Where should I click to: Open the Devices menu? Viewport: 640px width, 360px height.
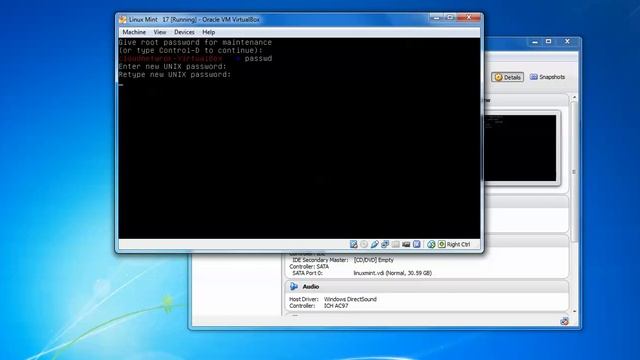184,32
